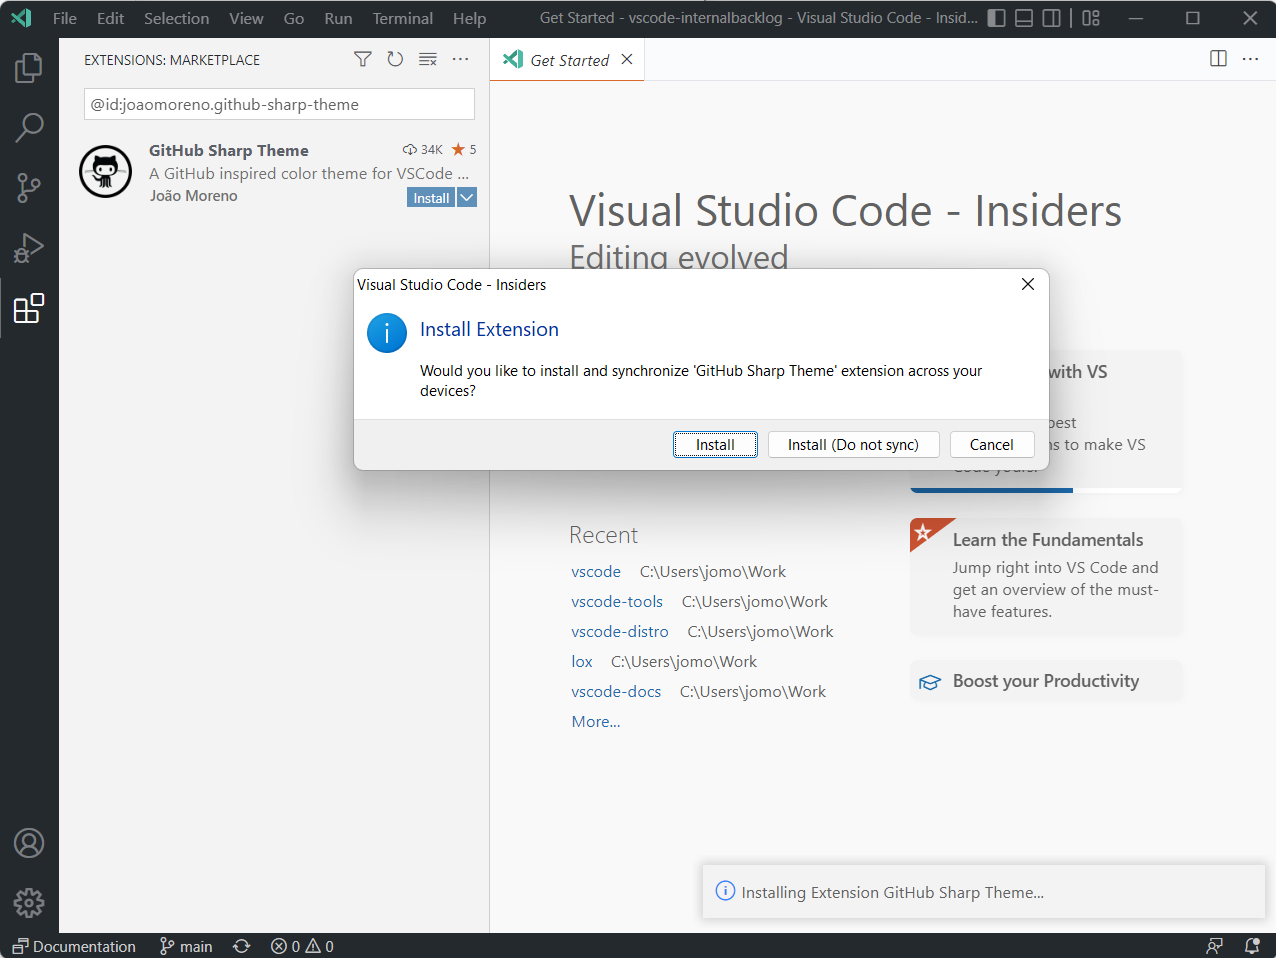Refresh the extensions list
The image size is (1276, 958).
(395, 60)
